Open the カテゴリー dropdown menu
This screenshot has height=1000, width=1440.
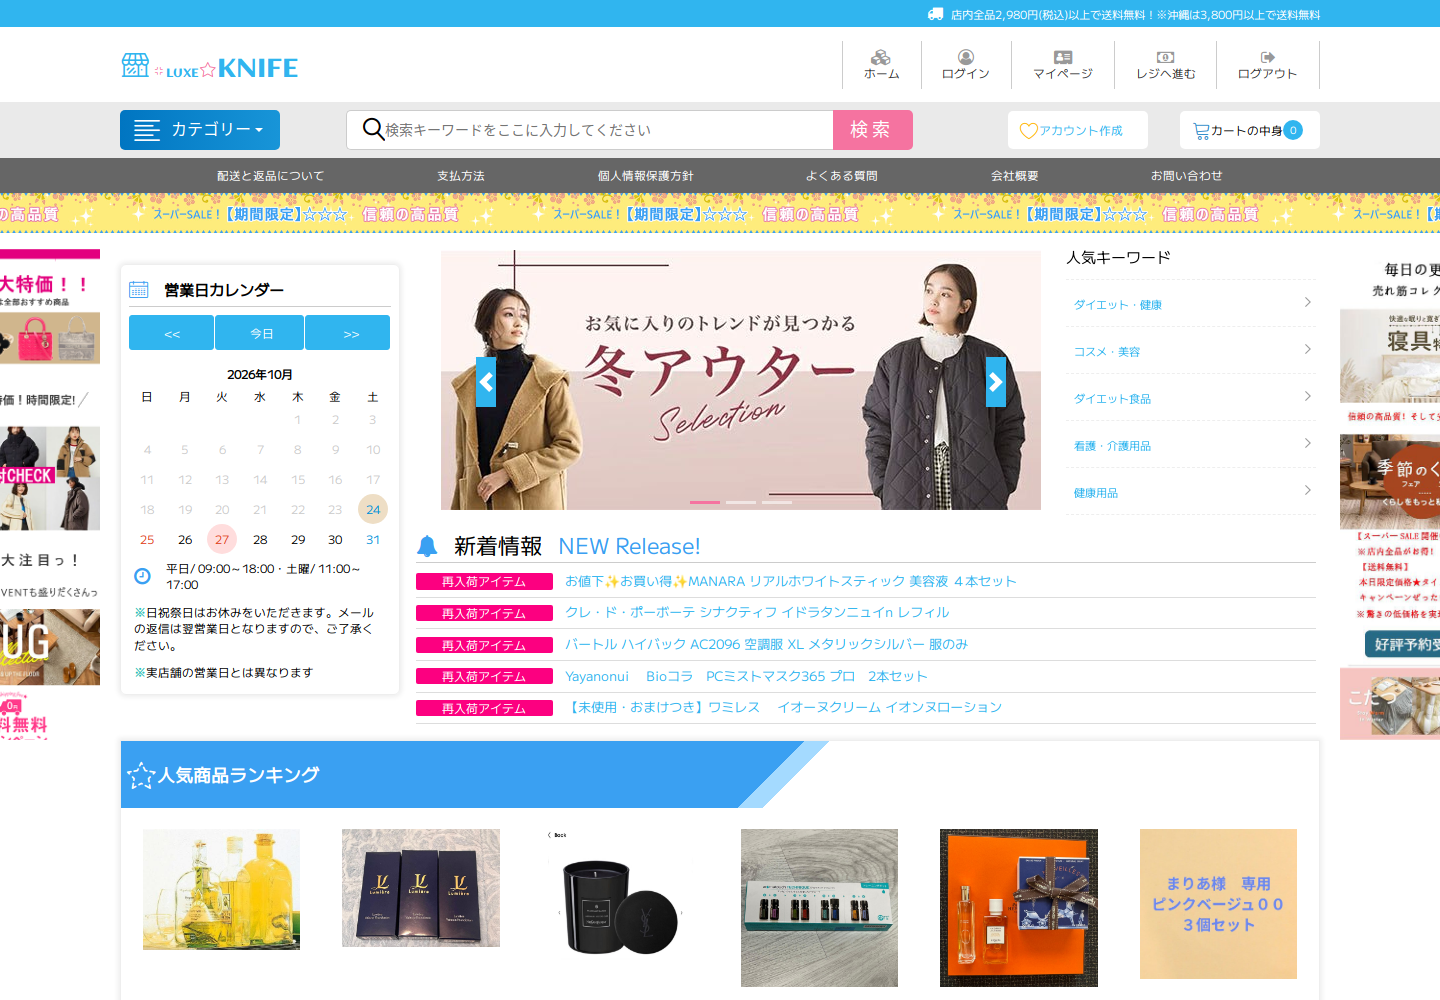(x=200, y=130)
